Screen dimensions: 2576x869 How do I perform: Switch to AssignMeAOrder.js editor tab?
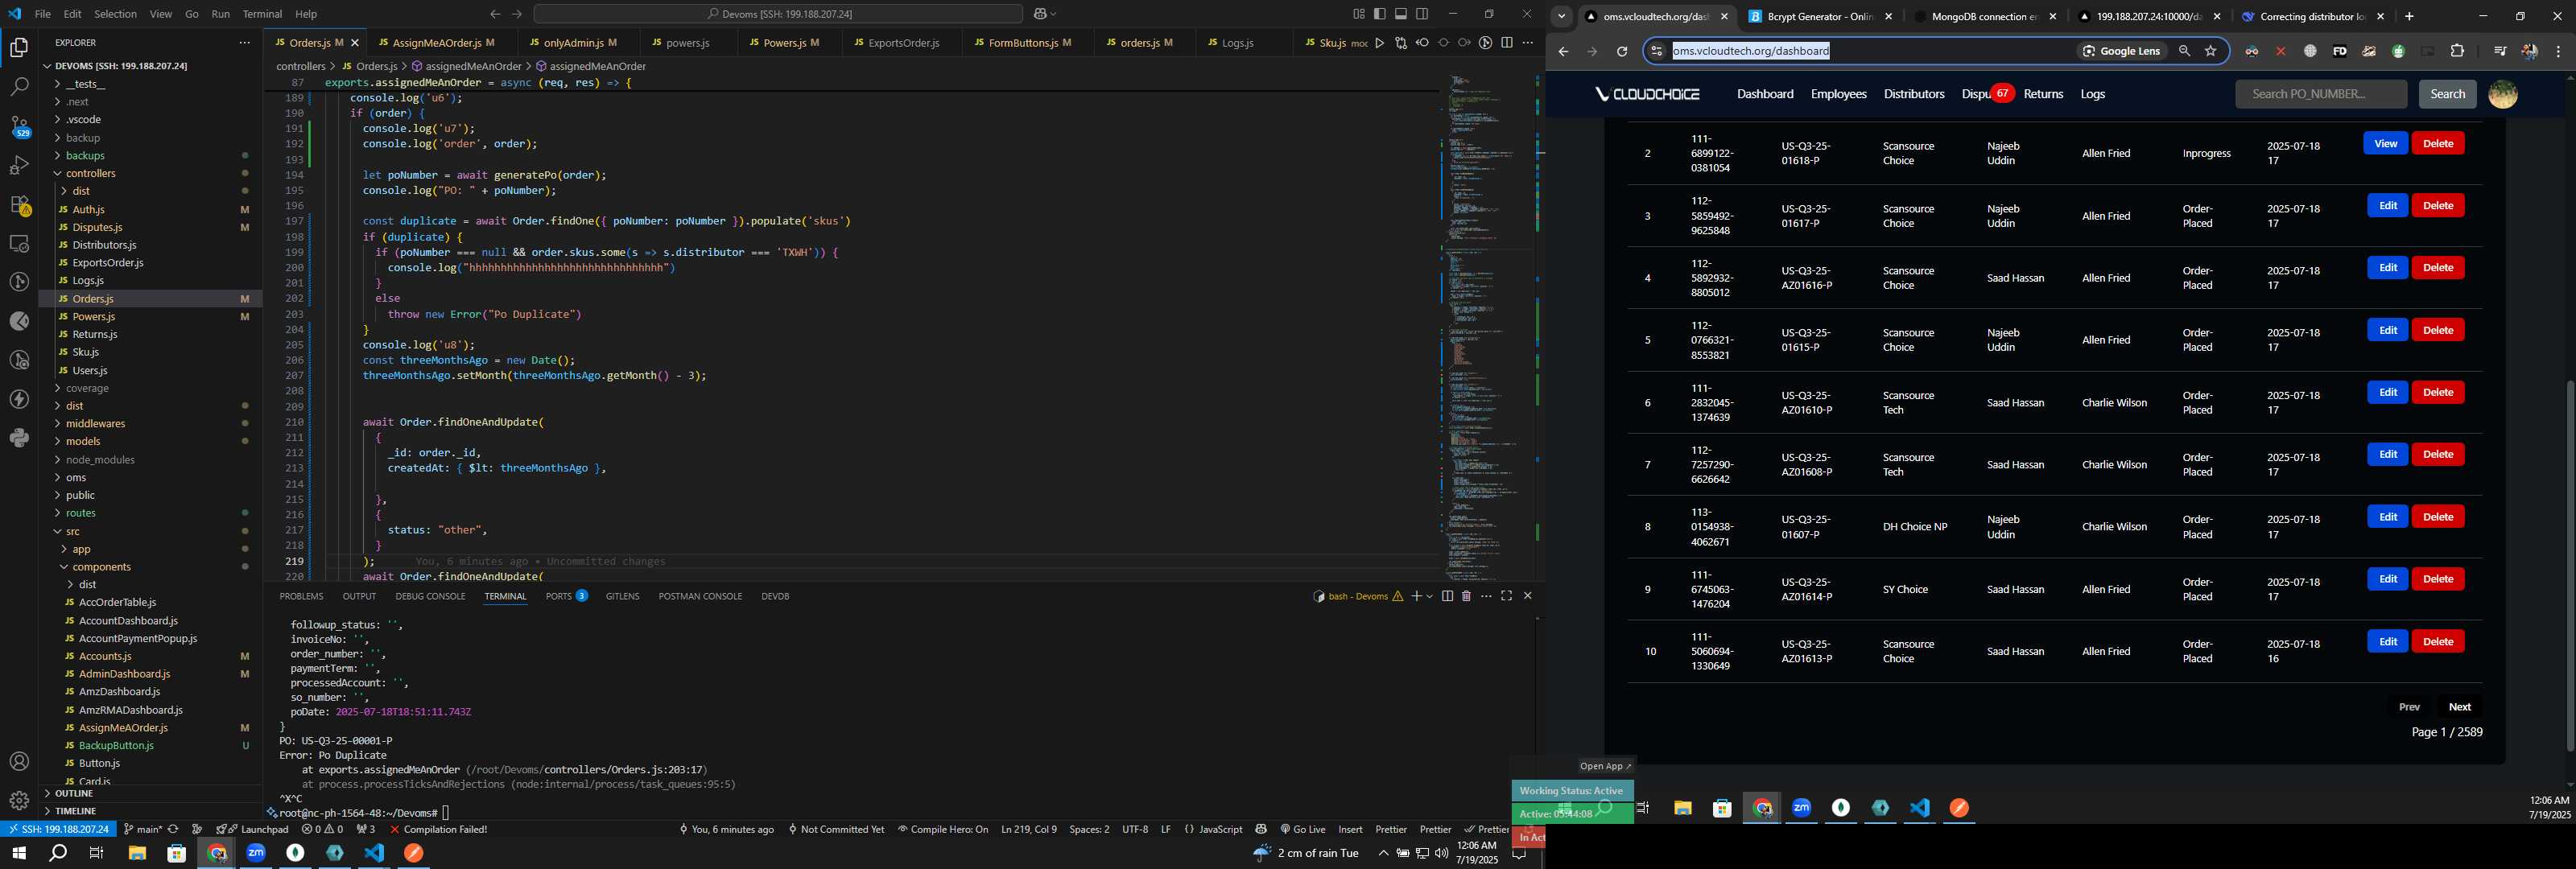click(x=436, y=43)
